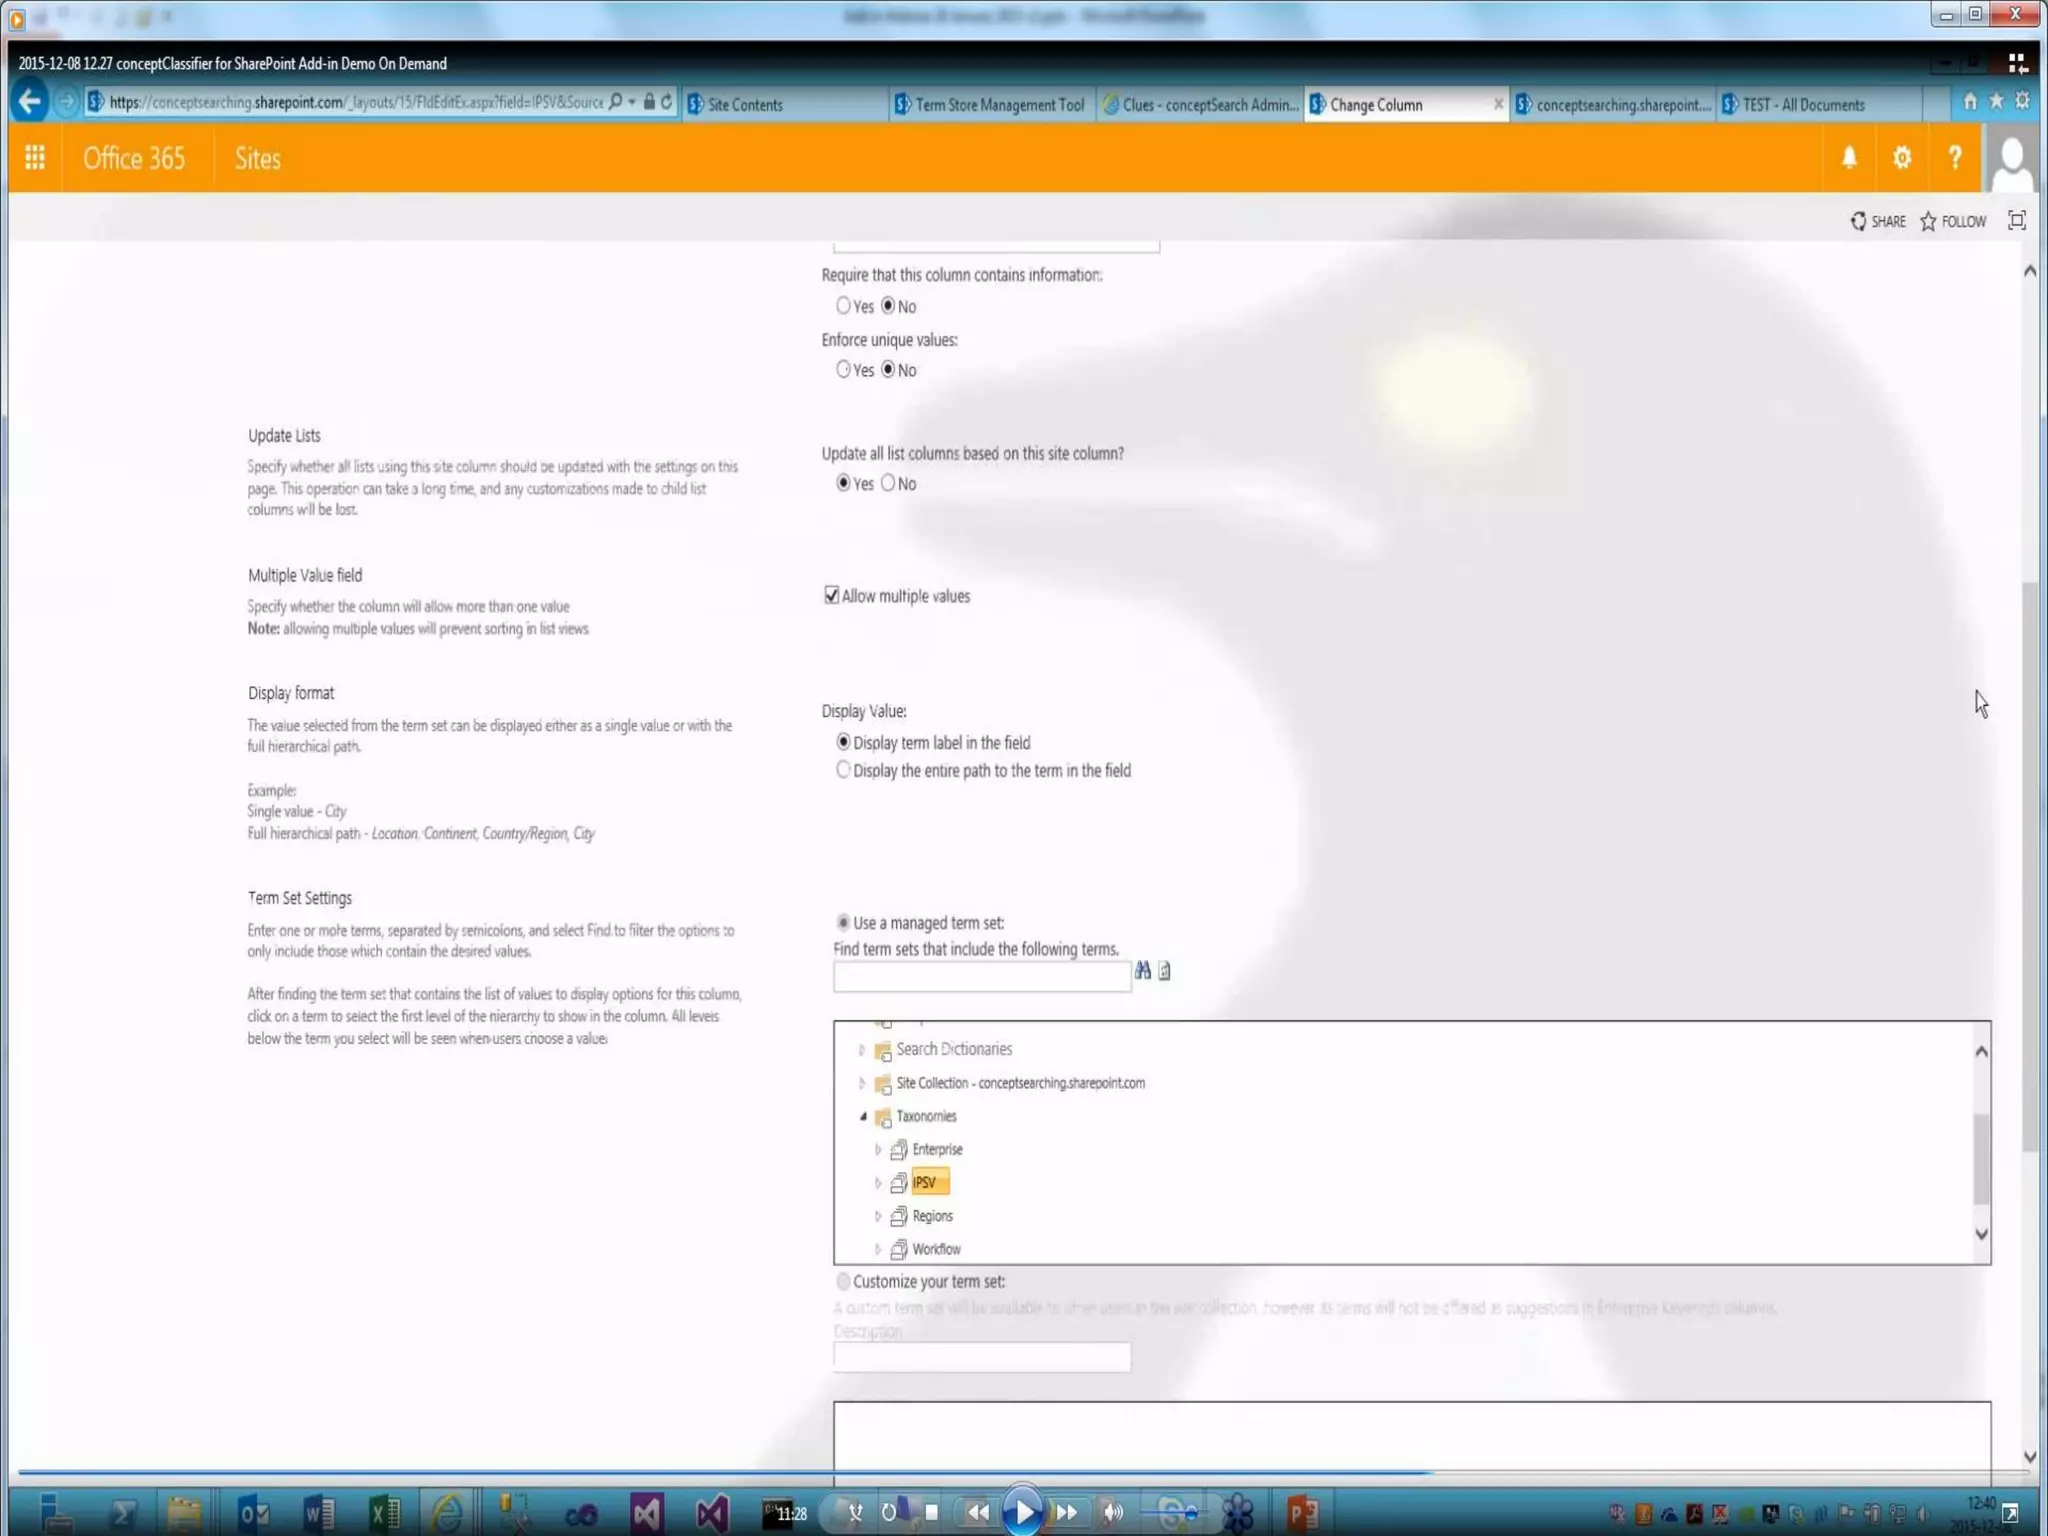Expand the Search Dictionaries group
The height and width of the screenshot is (1536, 2048).
pos(862,1049)
